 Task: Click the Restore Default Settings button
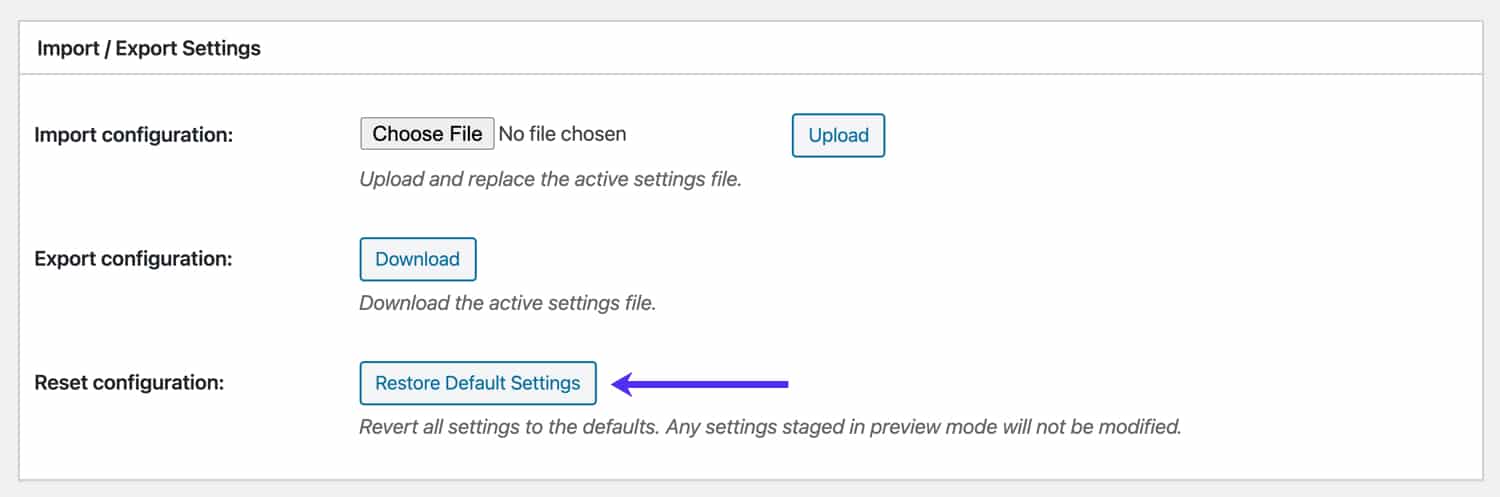coord(477,383)
